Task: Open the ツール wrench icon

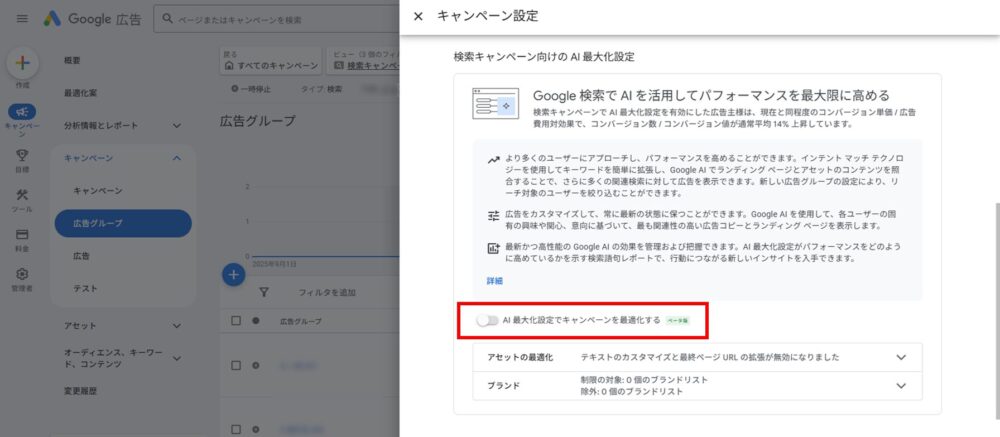Action: [22, 195]
